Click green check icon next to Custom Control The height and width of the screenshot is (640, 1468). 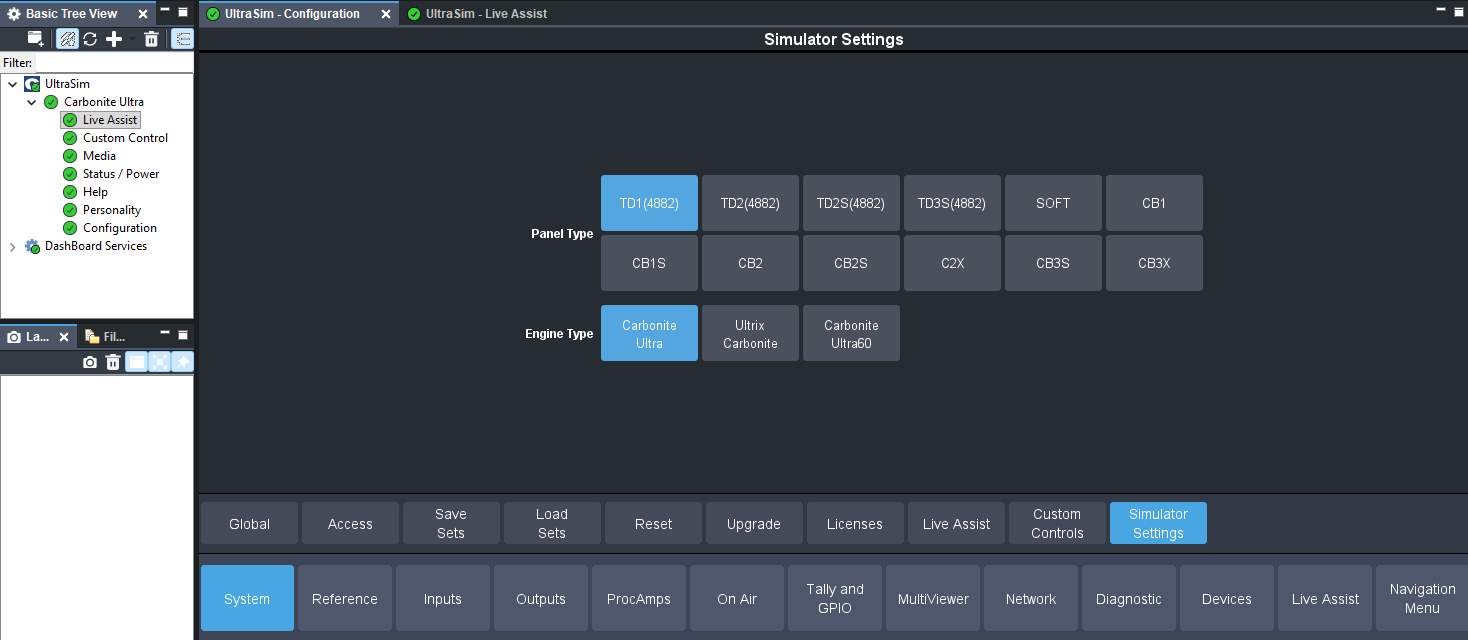click(70, 138)
